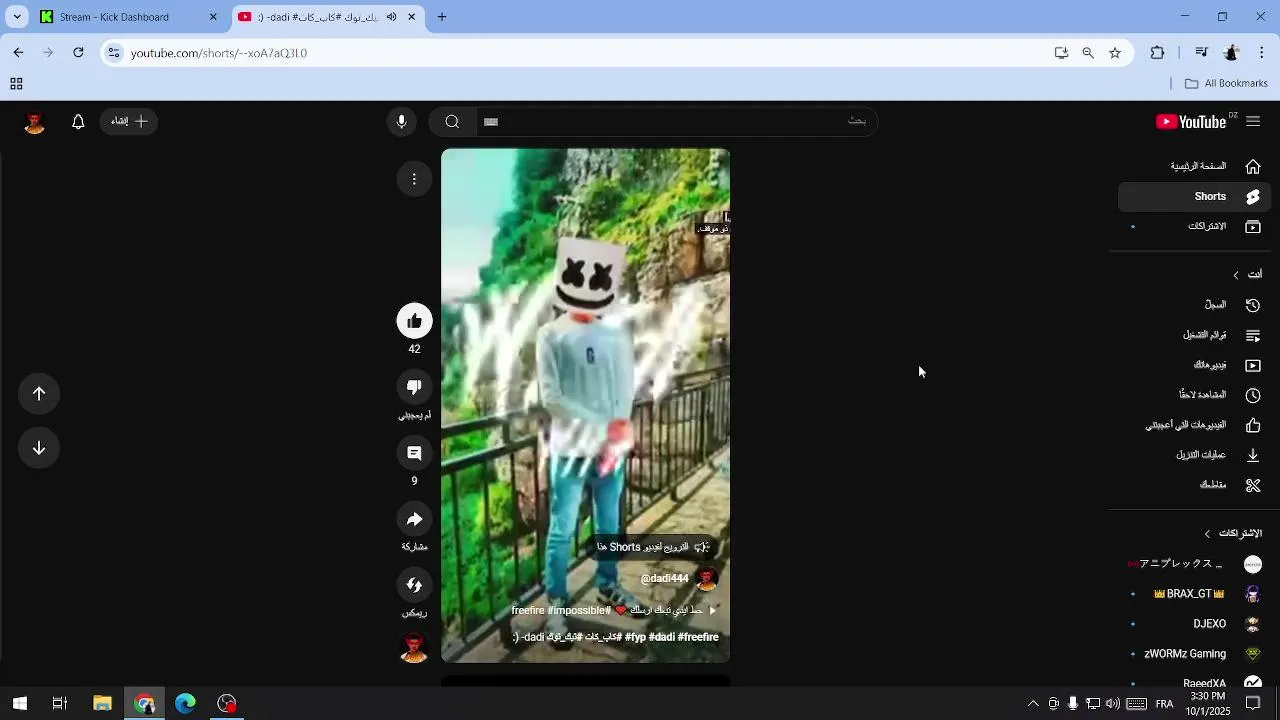Open the アニプレックス channel subscription
This screenshot has height=720, width=1280.
(1195, 564)
